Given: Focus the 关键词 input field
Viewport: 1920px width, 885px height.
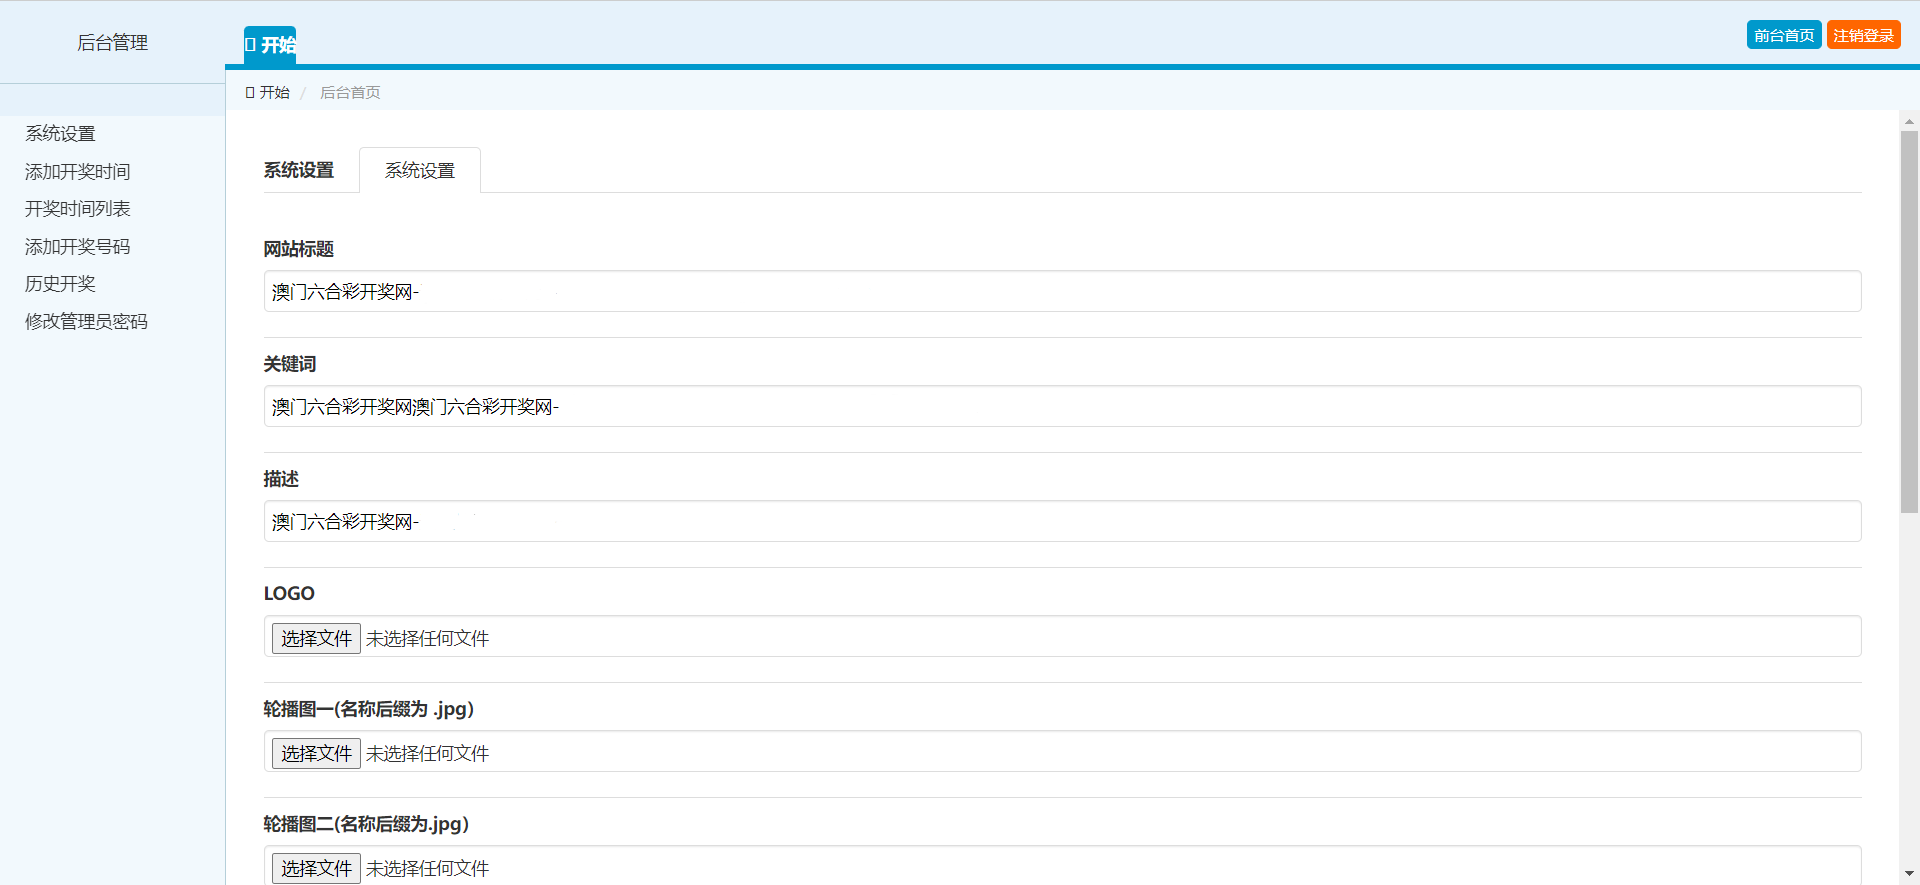Looking at the screenshot, I should tap(1061, 407).
